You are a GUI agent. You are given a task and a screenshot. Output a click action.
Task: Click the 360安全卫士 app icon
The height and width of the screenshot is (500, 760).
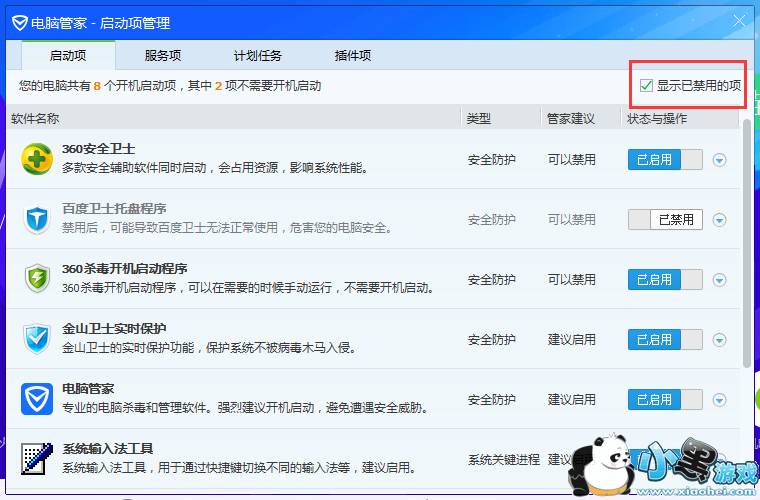[37, 159]
